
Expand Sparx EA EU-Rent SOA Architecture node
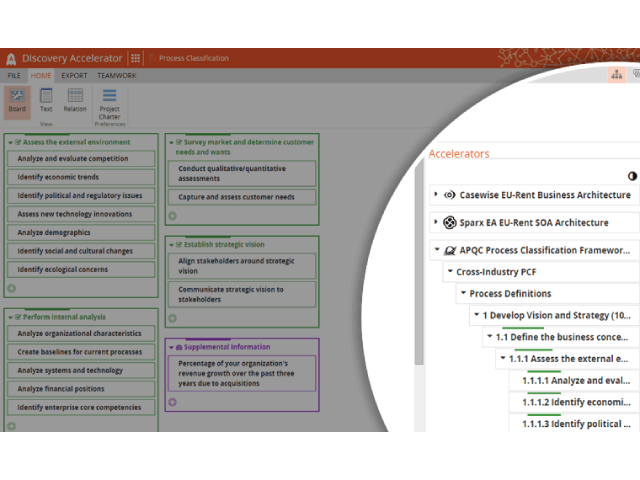pos(436,222)
